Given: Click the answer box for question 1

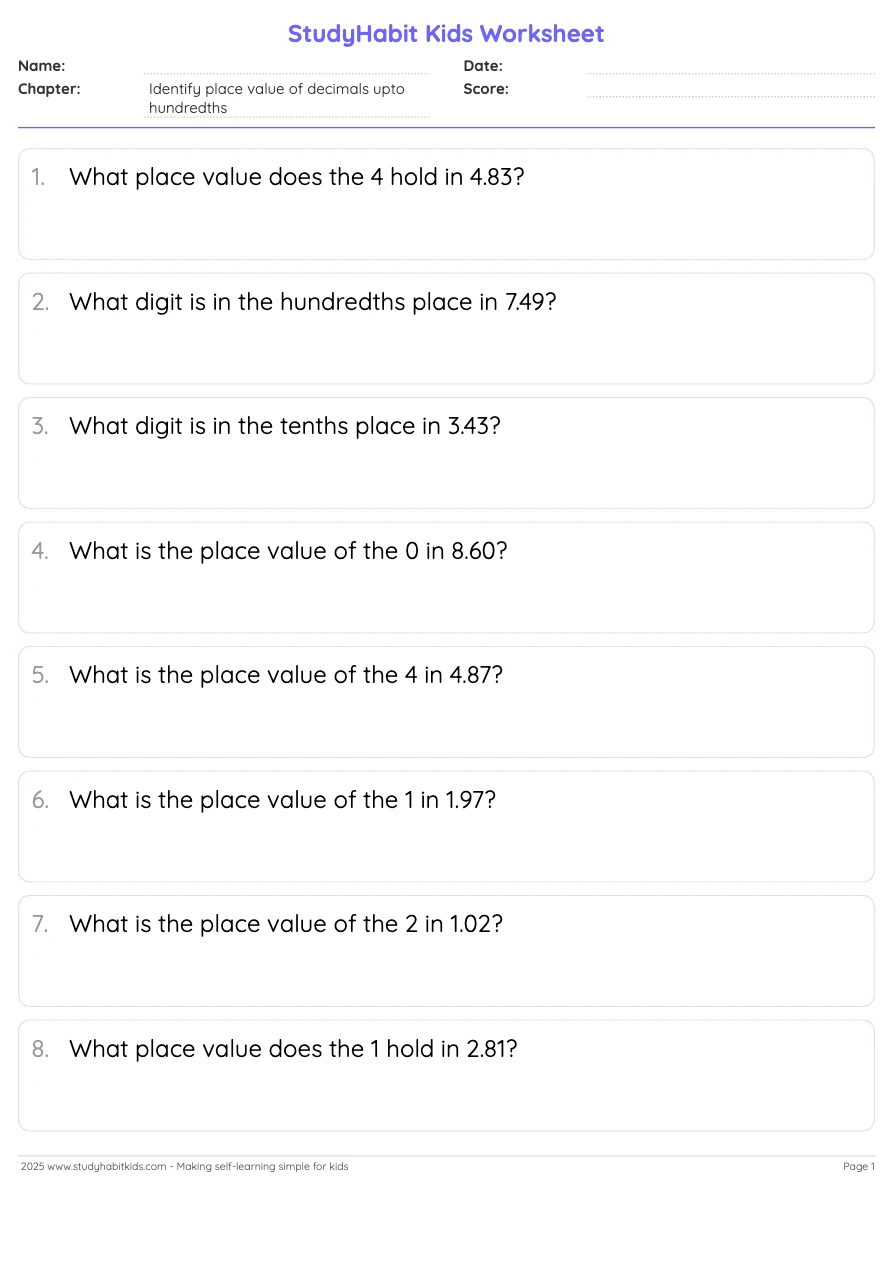Looking at the screenshot, I should point(446,227).
